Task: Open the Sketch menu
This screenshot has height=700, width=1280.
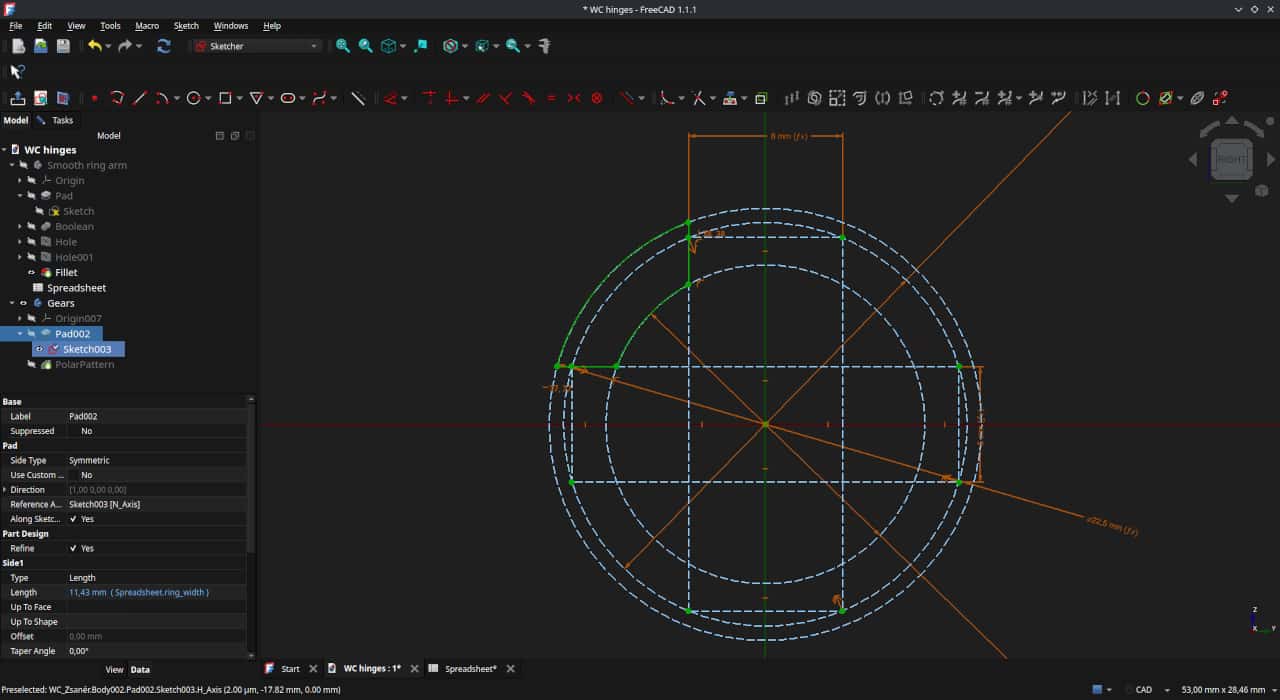Action: coord(186,26)
